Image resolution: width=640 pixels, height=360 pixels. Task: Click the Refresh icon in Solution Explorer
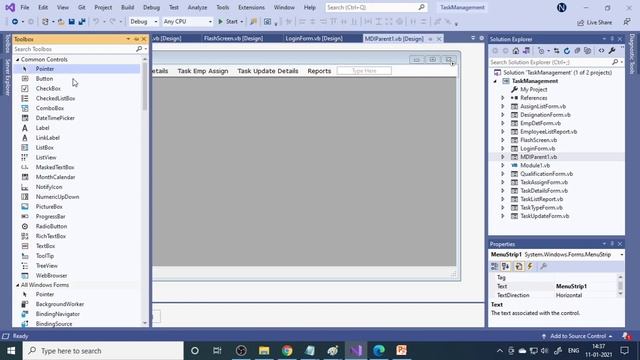[x=567, y=51]
